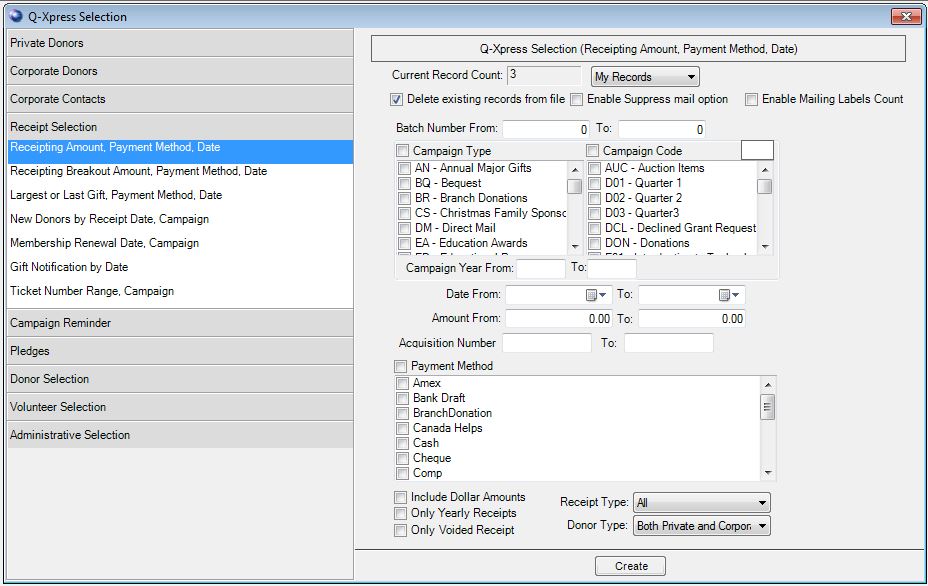Expand the Campaign Reminder section

tap(180, 323)
